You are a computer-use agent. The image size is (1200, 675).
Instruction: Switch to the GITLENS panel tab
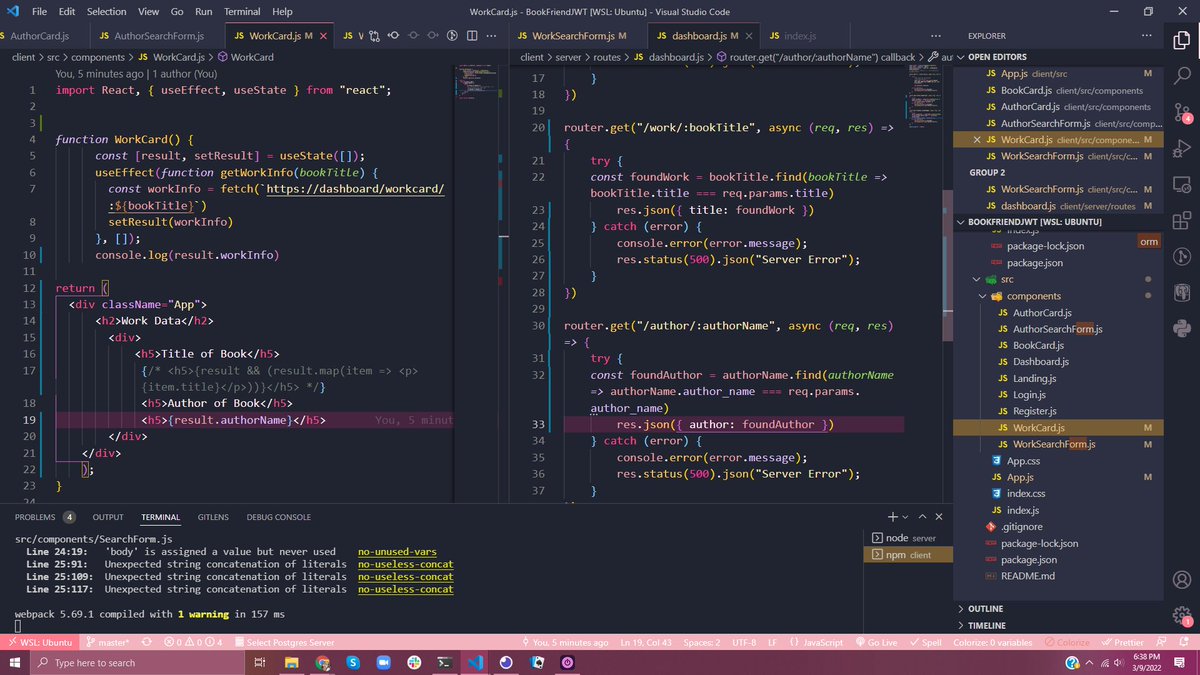click(213, 517)
